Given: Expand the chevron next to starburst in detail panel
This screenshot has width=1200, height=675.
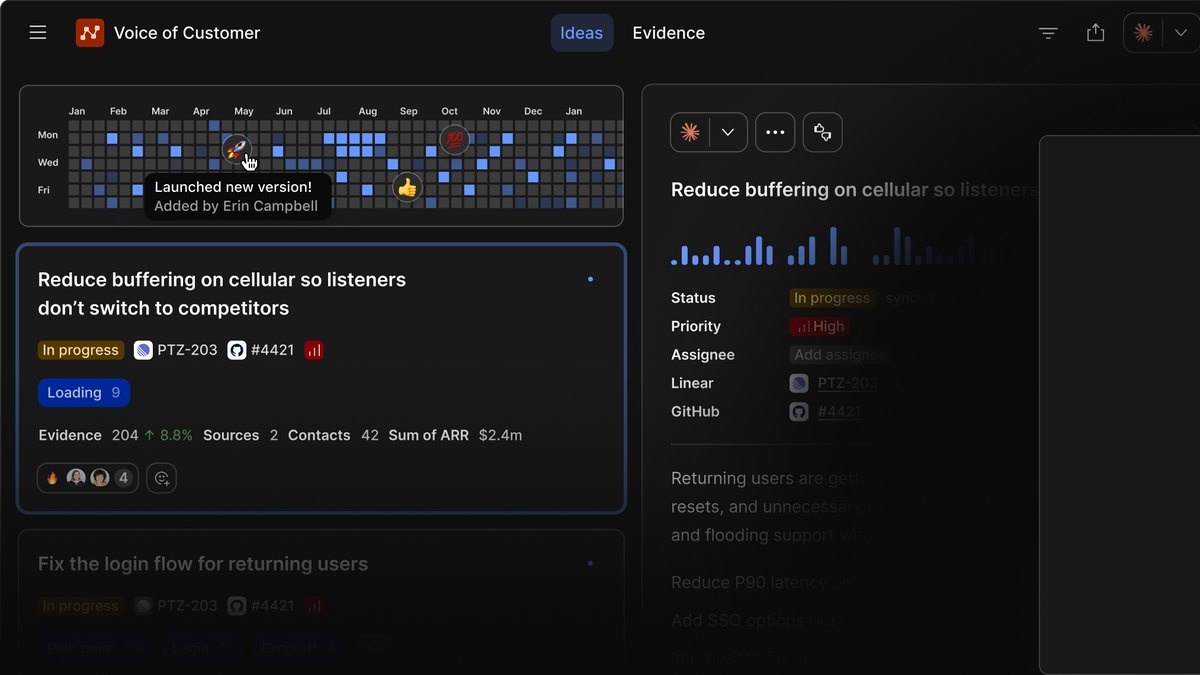Looking at the screenshot, I should click(x=728, y=132).
